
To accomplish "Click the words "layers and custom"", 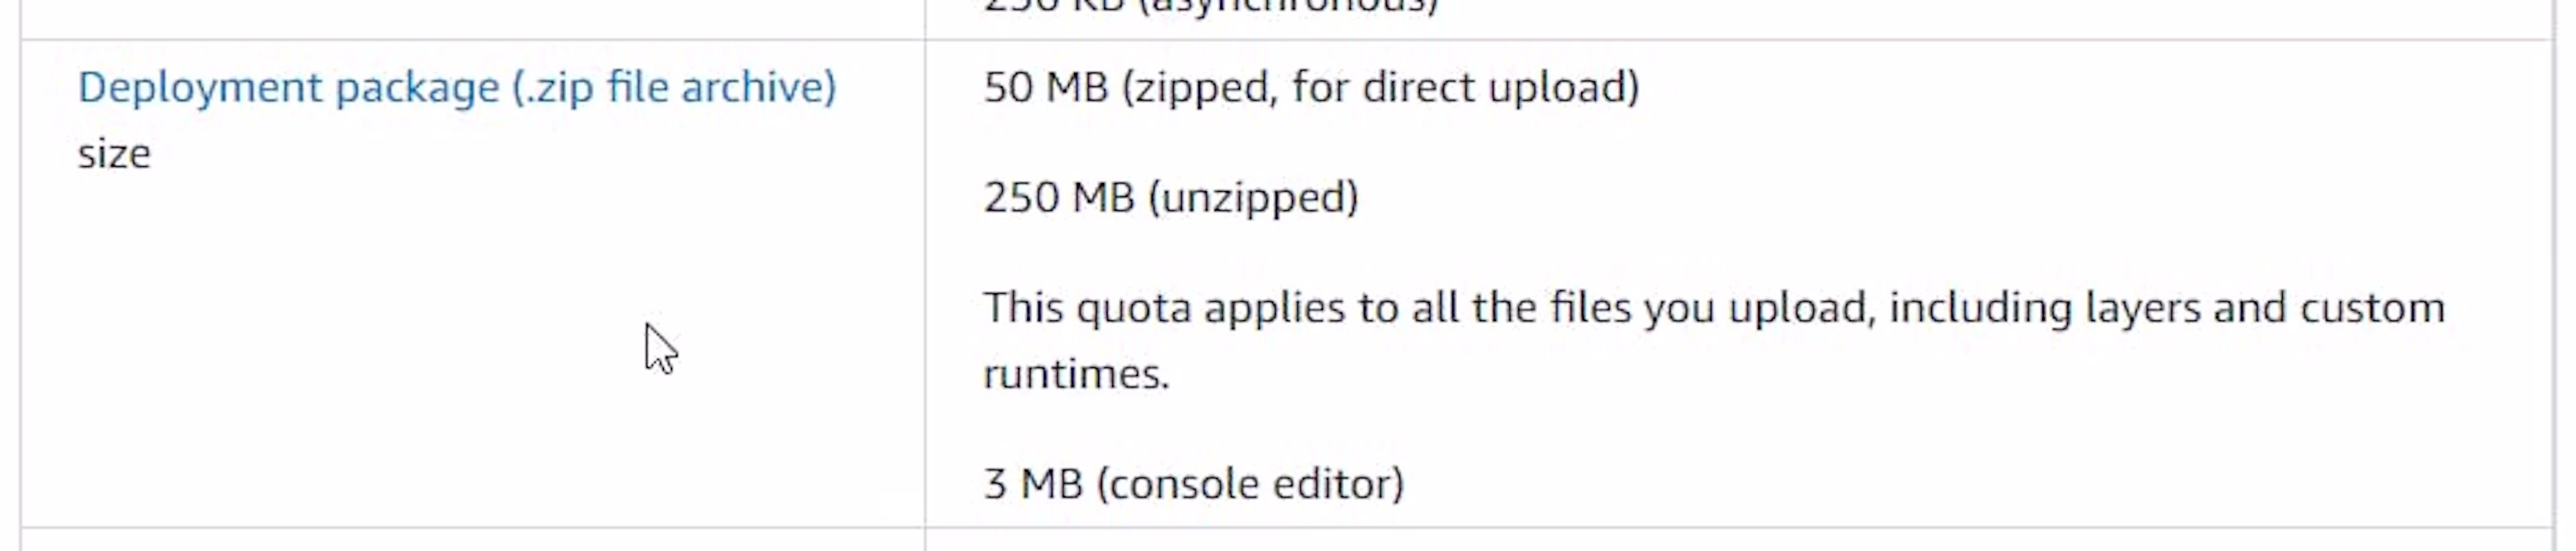I will click(2265, 308).
